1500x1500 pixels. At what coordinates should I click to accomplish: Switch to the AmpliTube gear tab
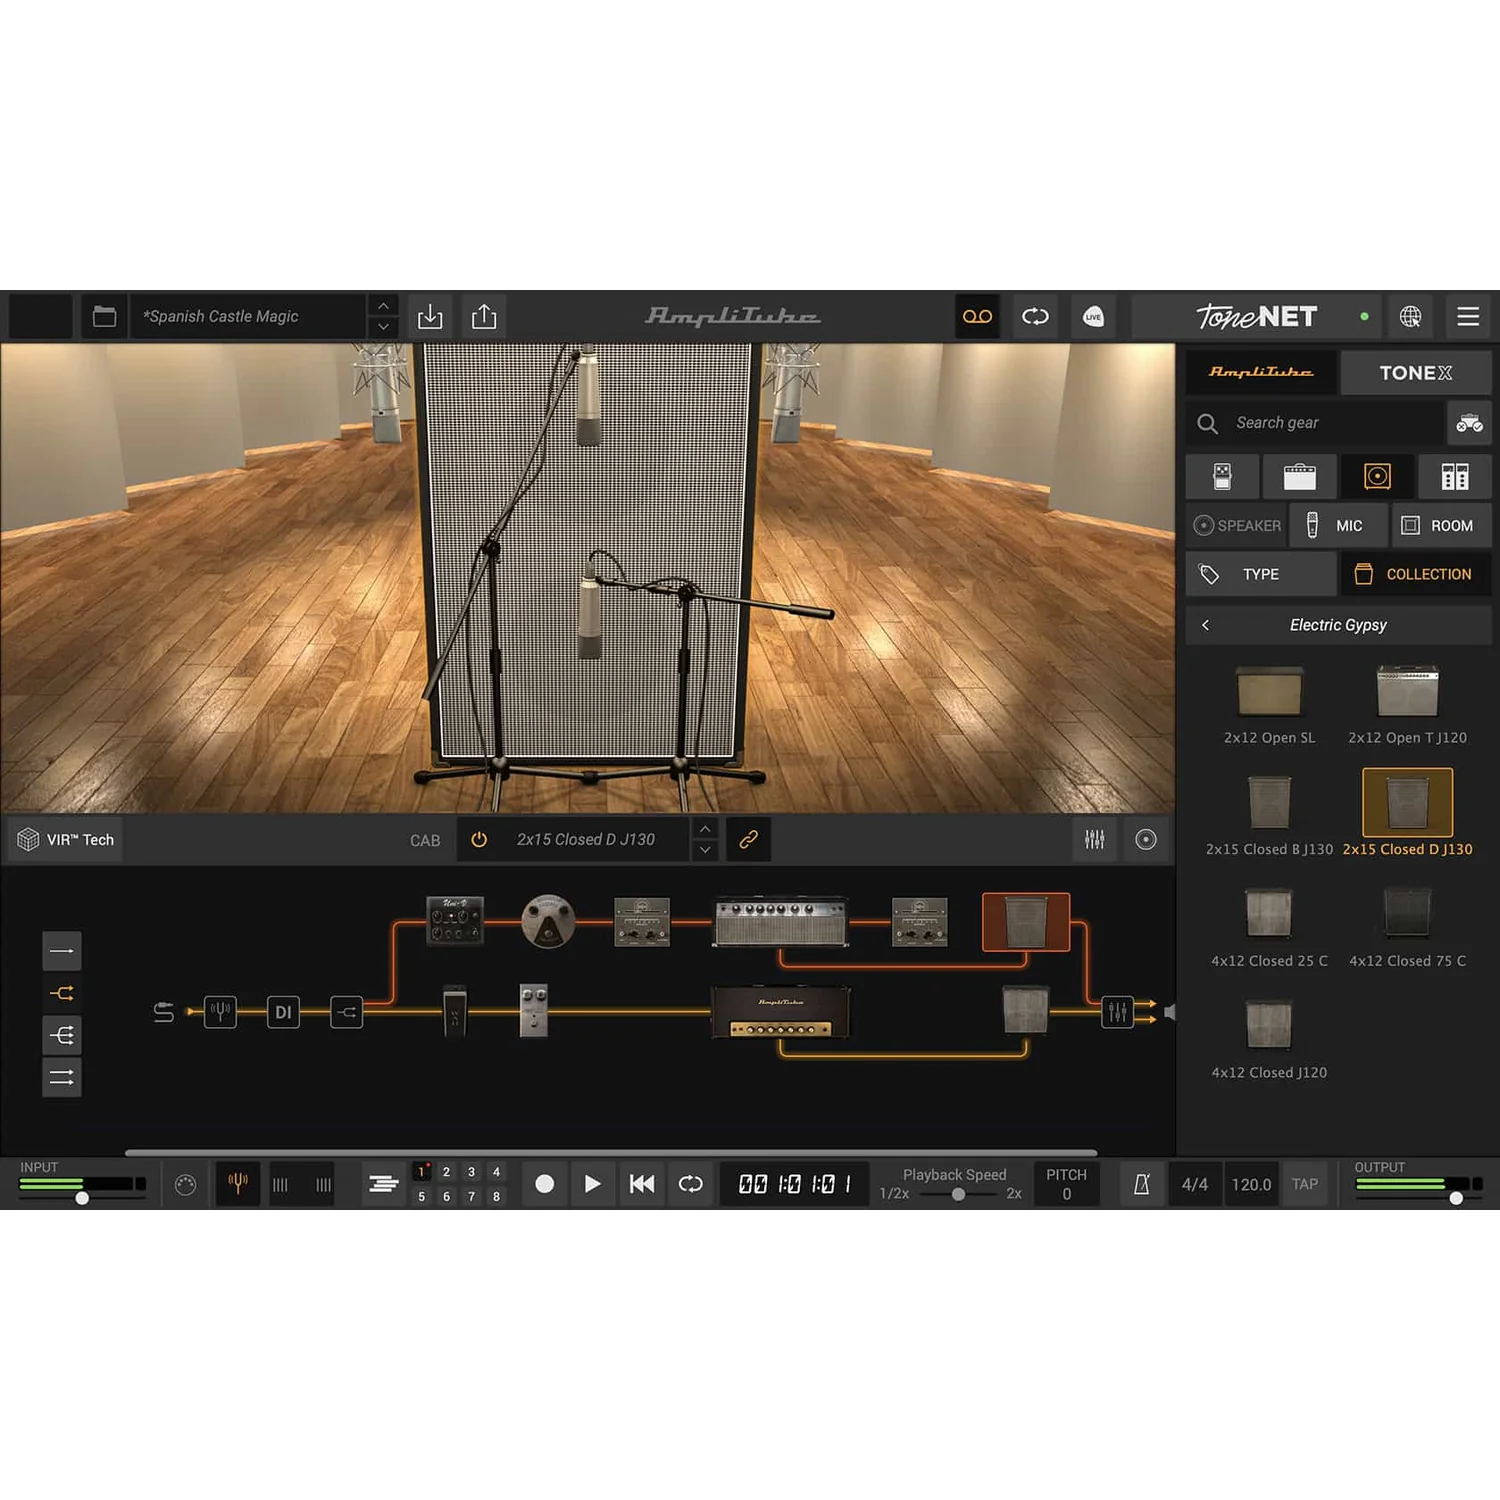coord(1261,372)
